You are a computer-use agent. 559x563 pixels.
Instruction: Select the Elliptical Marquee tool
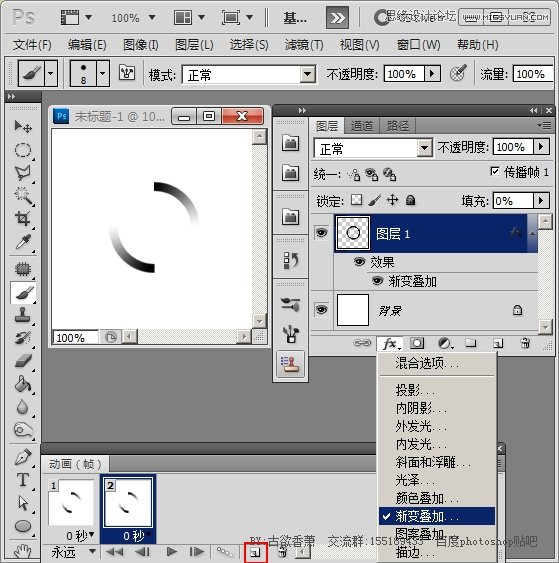click(x=23, y=150)
